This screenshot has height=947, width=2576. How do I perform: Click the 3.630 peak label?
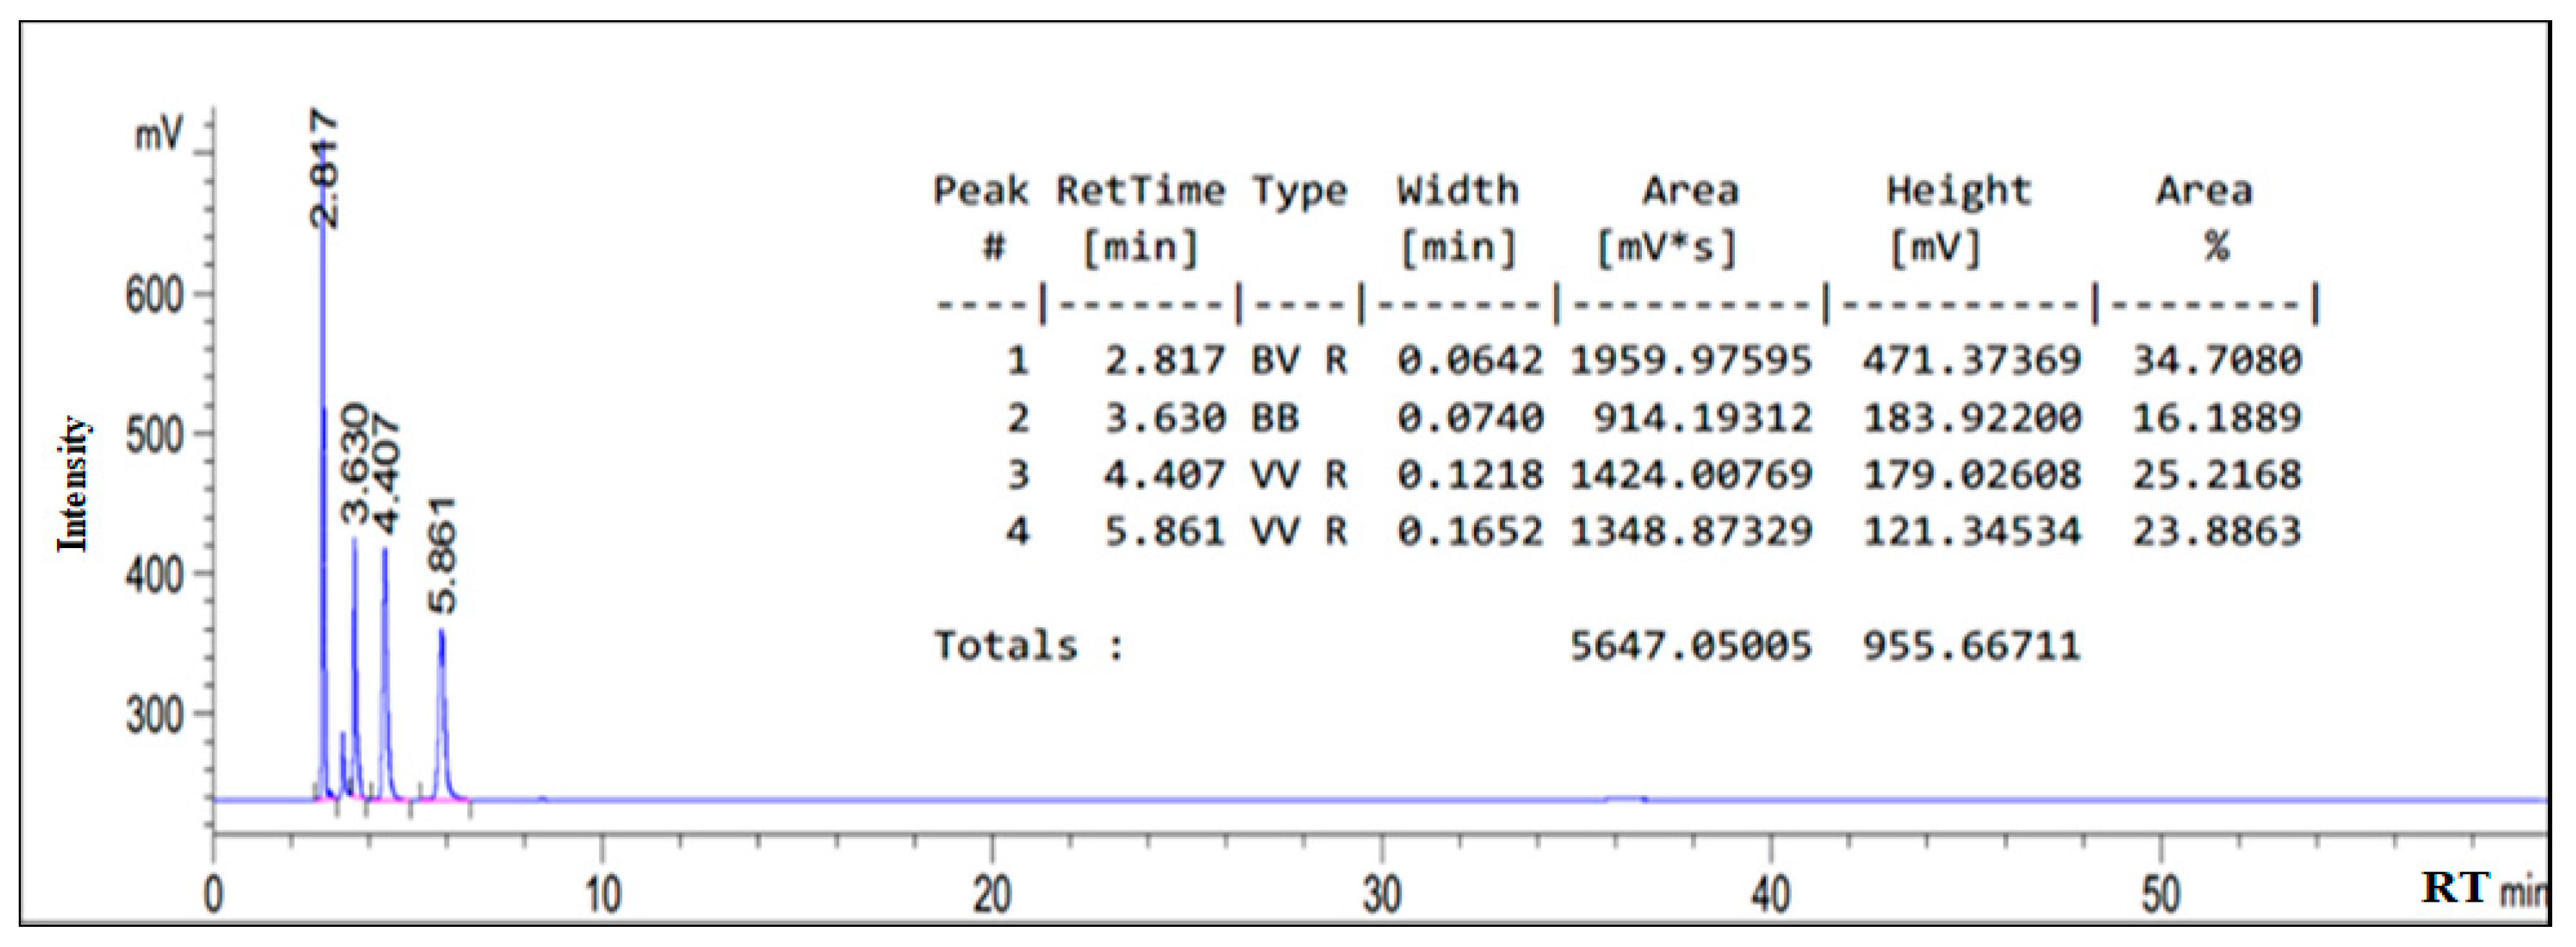pos(356,462)
